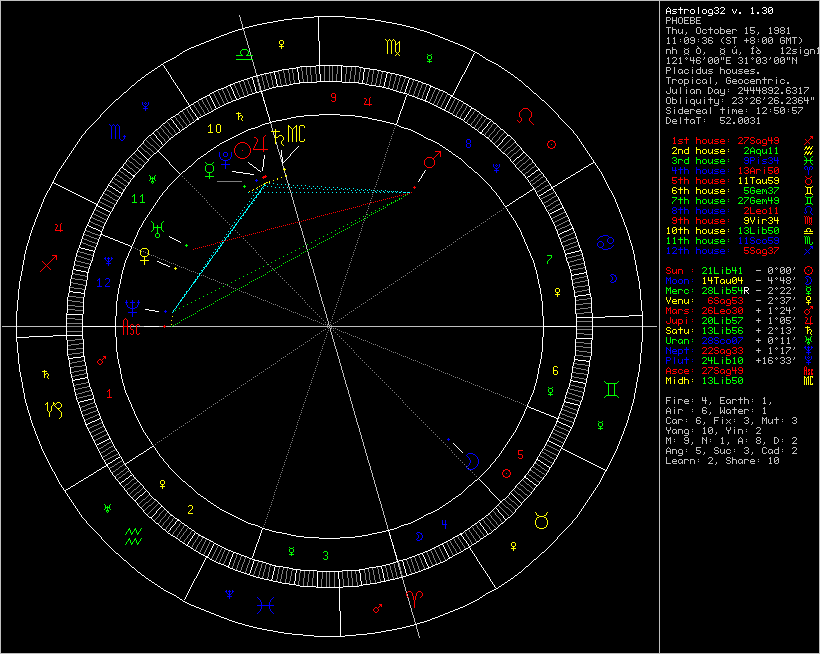Click the red Mars planet glyph in chart
Viewport: 820px width, 654px height.
[x=431, y=160]
